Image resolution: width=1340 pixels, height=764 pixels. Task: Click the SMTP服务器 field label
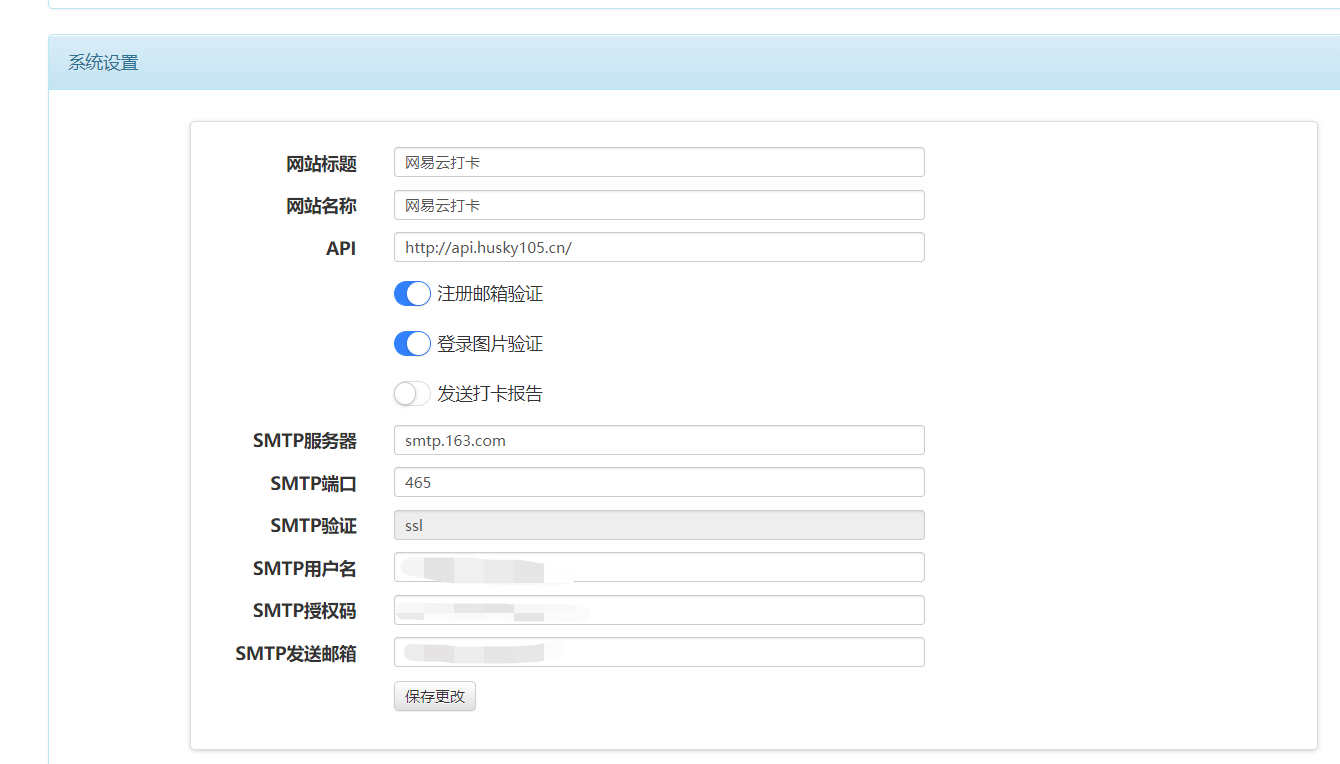pyautogui.click(x=305, y=441)
